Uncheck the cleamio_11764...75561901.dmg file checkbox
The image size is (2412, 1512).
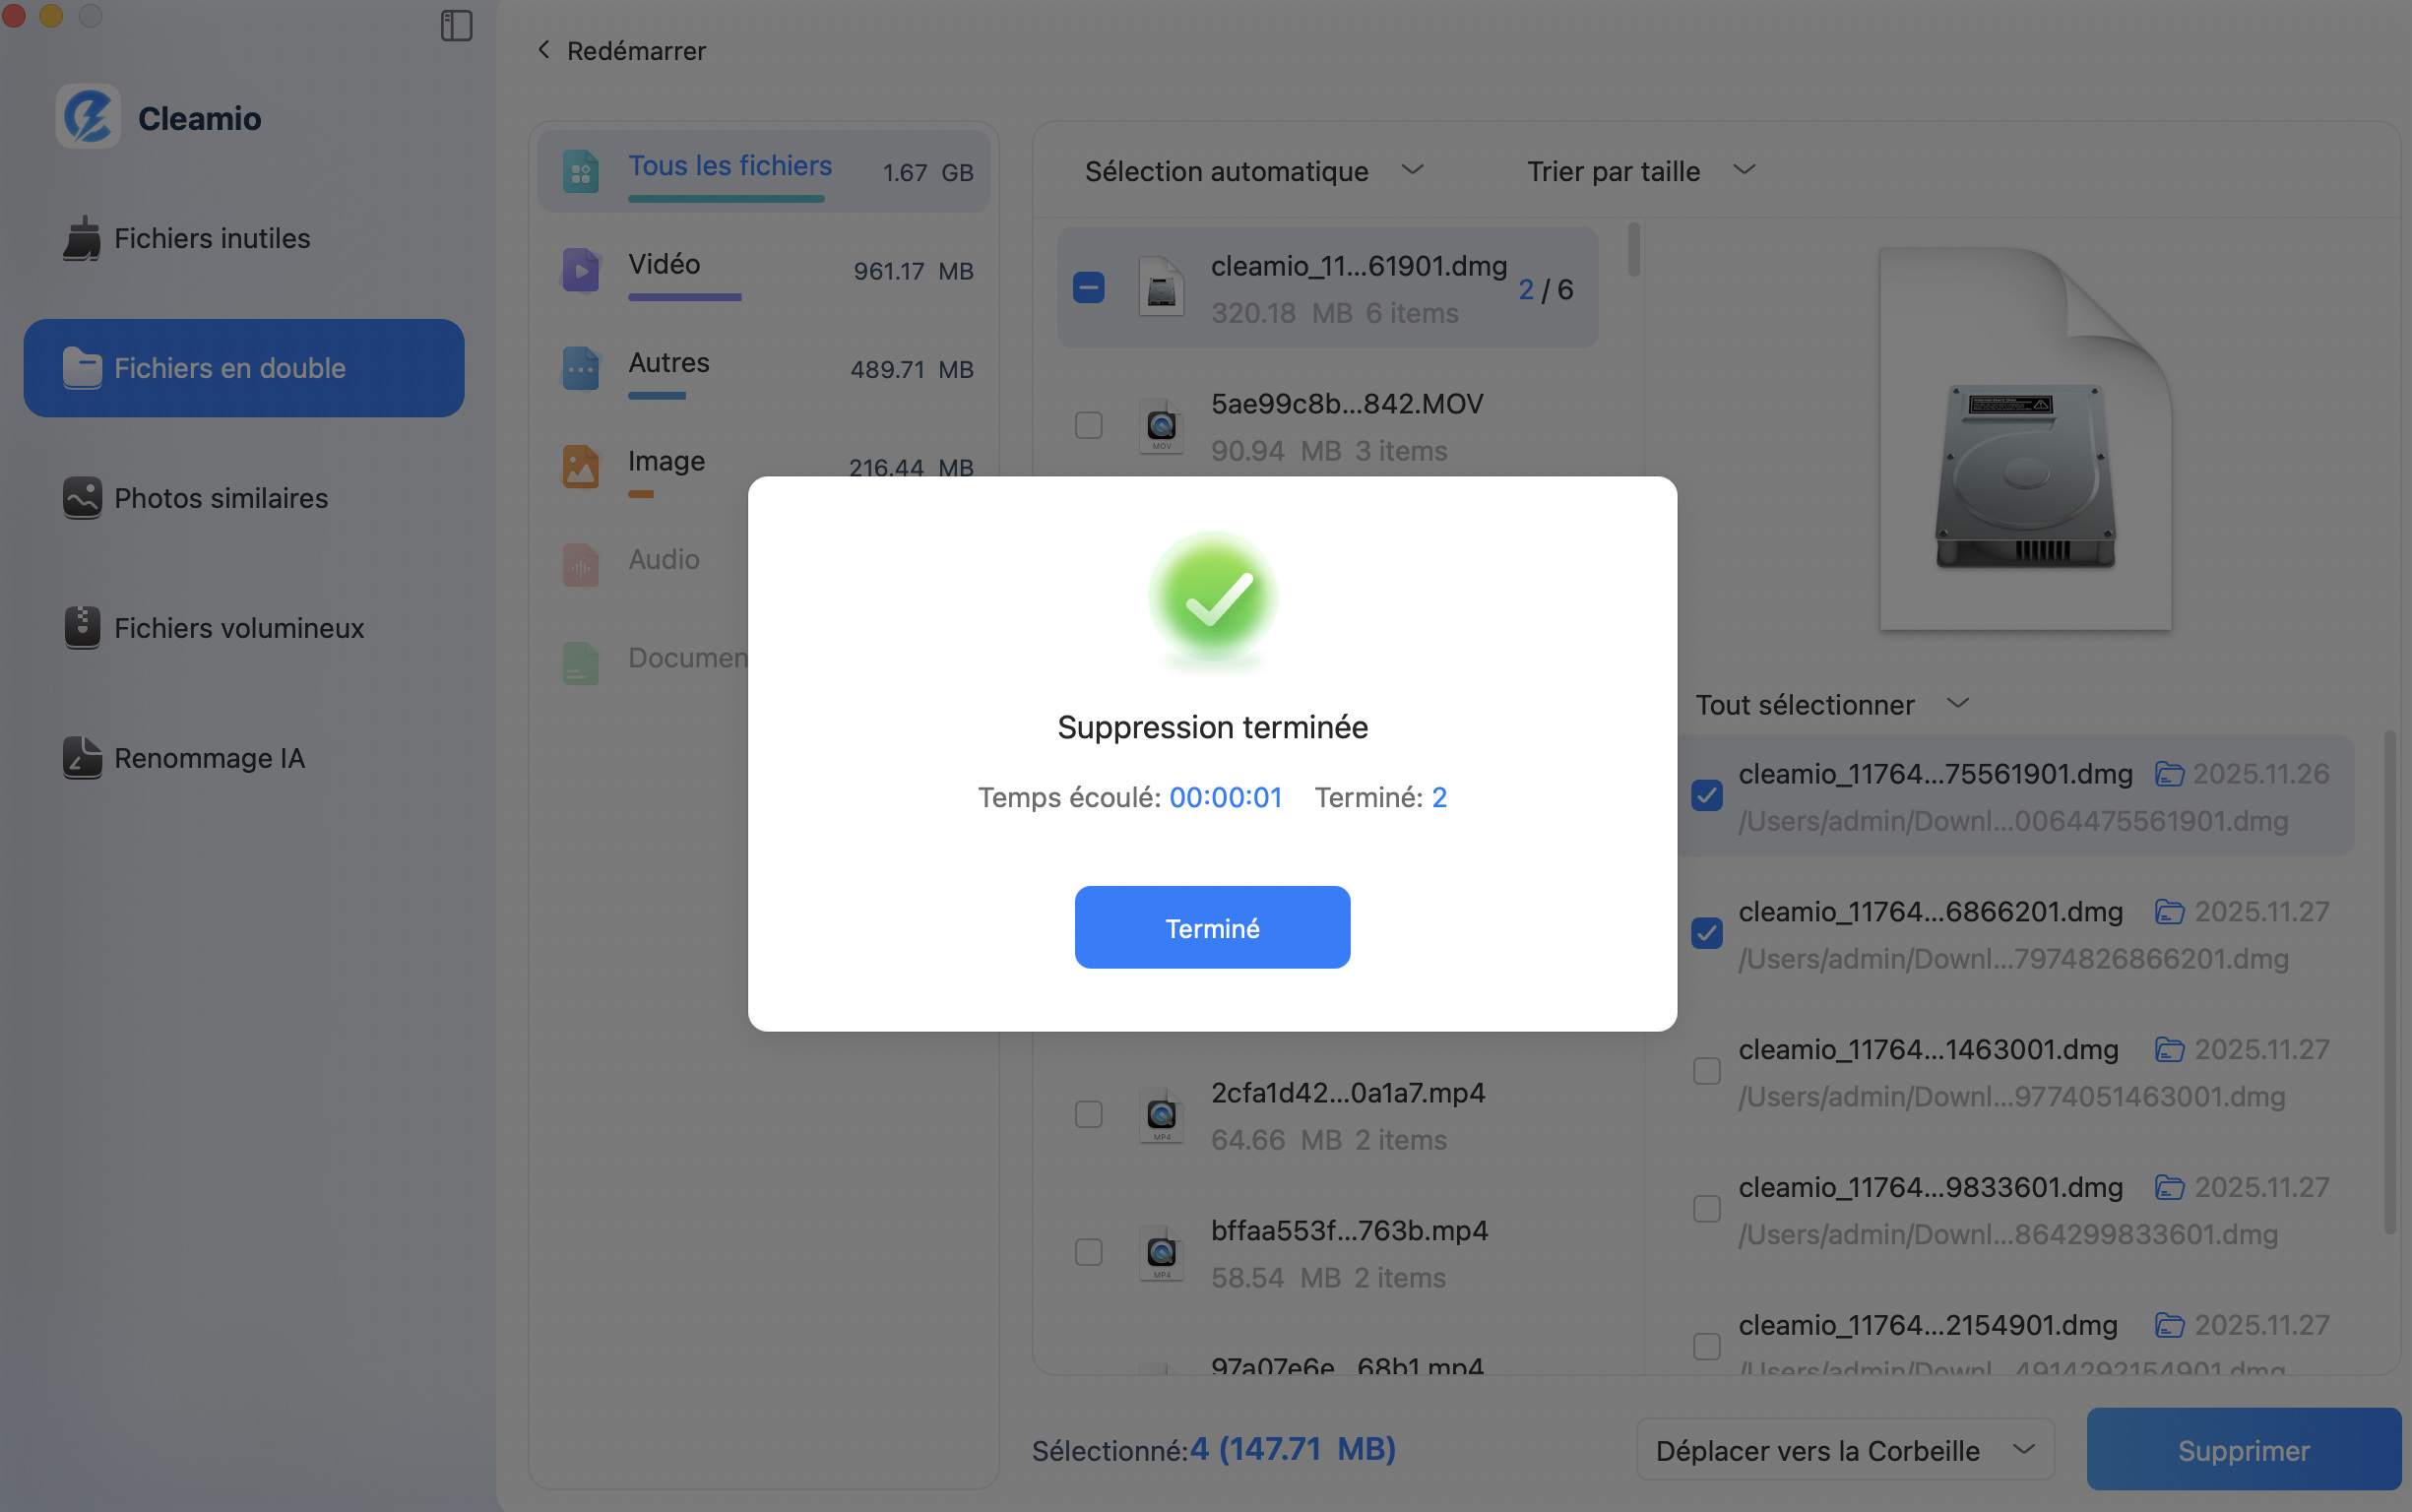tap(1707, 796)
